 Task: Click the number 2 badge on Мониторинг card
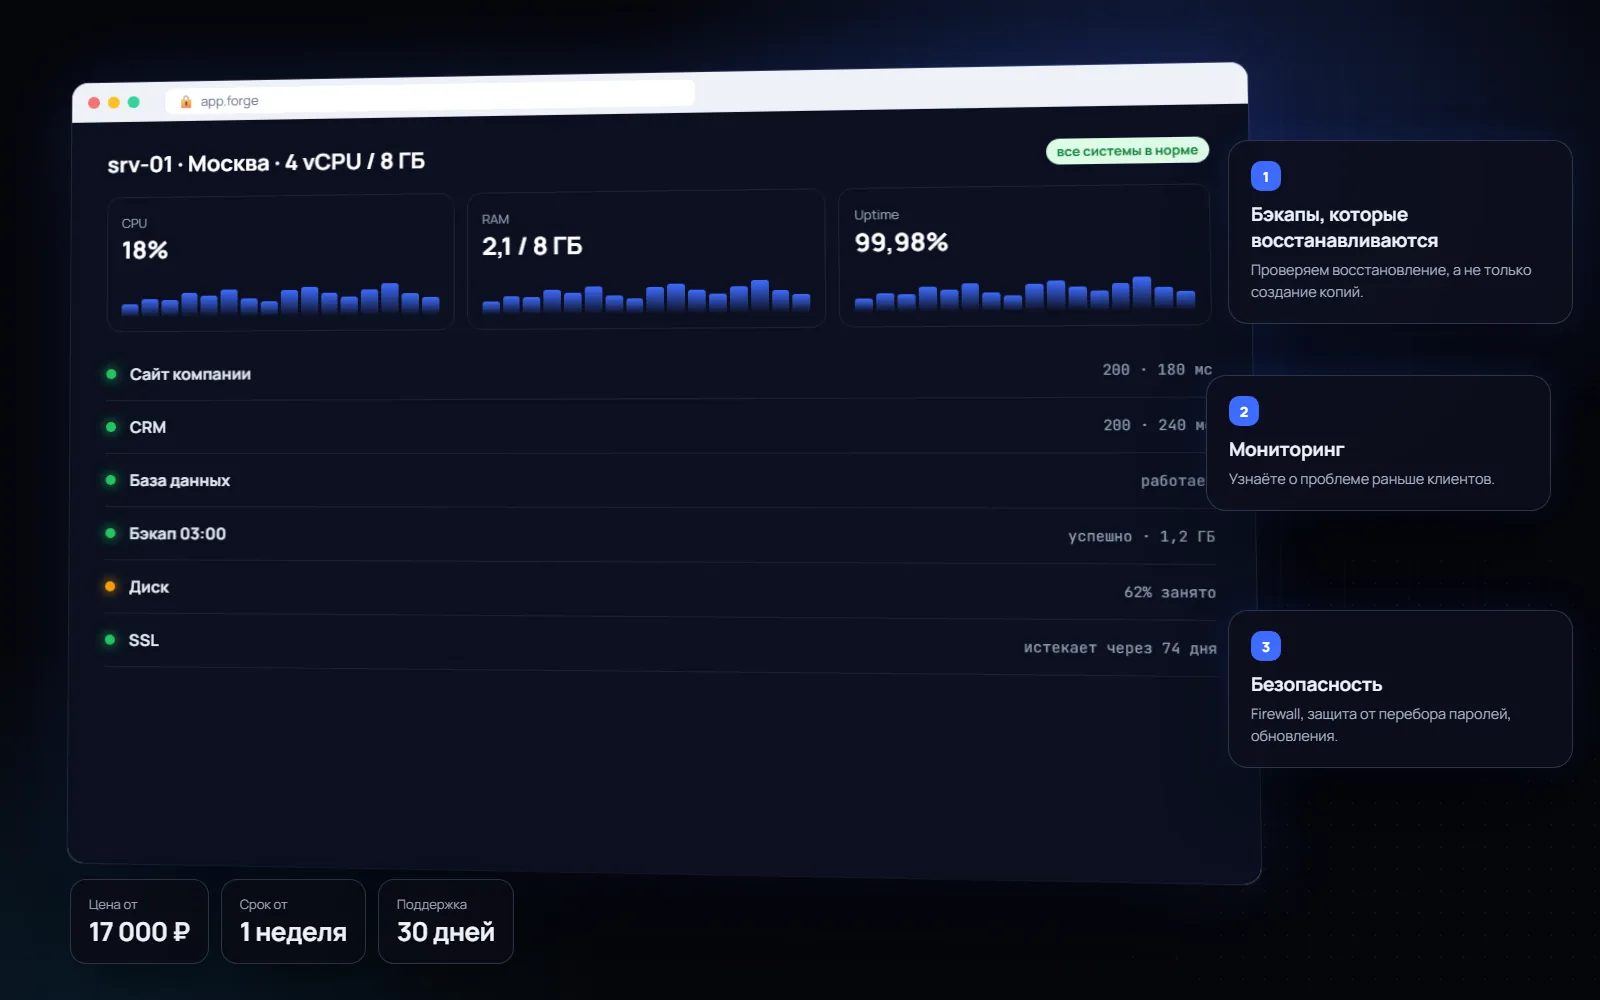click(1244, 412)
